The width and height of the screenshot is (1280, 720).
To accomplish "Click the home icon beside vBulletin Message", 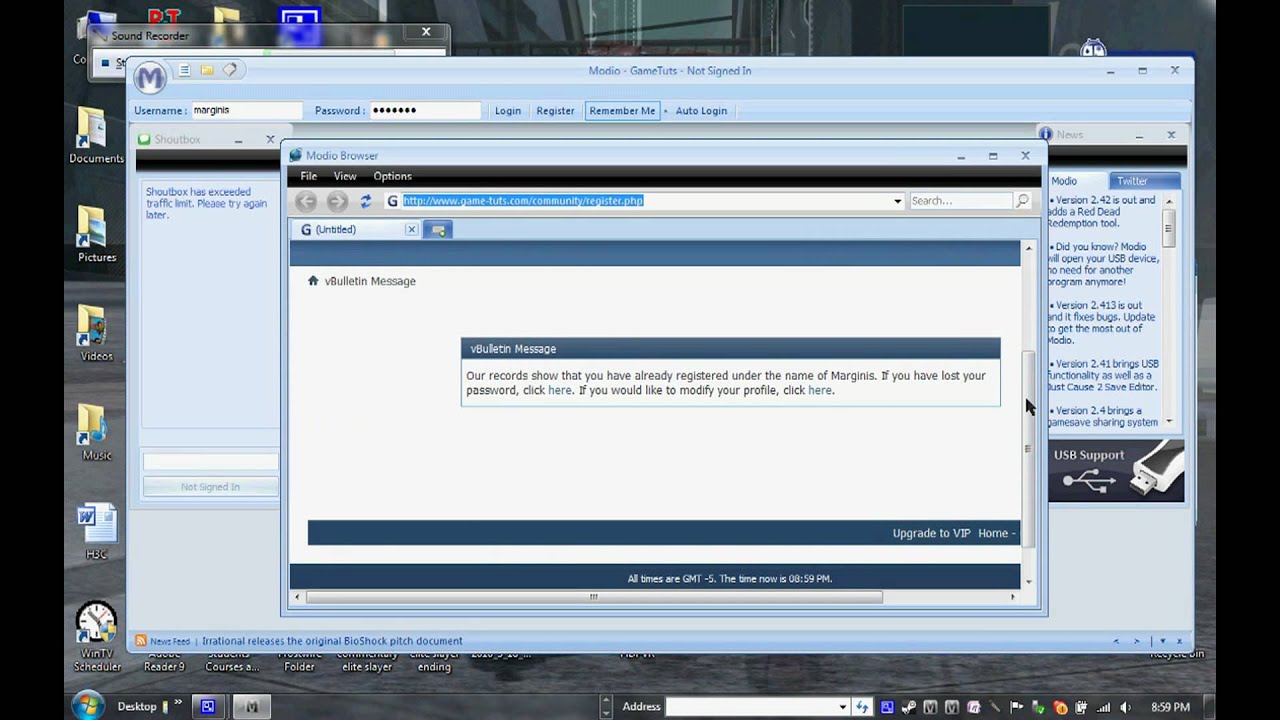I will click(x=313, y=281).
